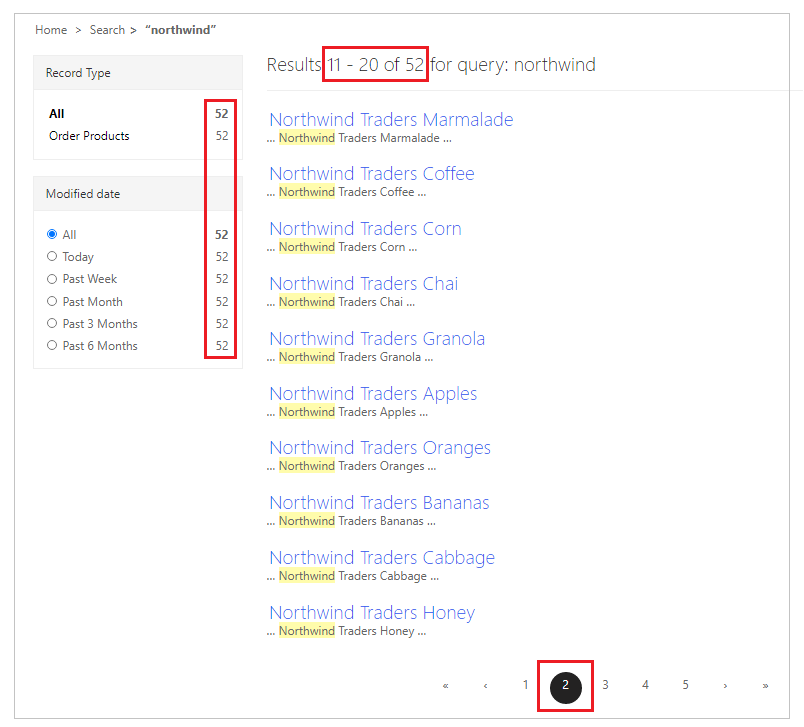Viewport: 804px width, 727px height.
Task: Jump to last page of results
Action: pyautogui.click(x=765, y=685)
